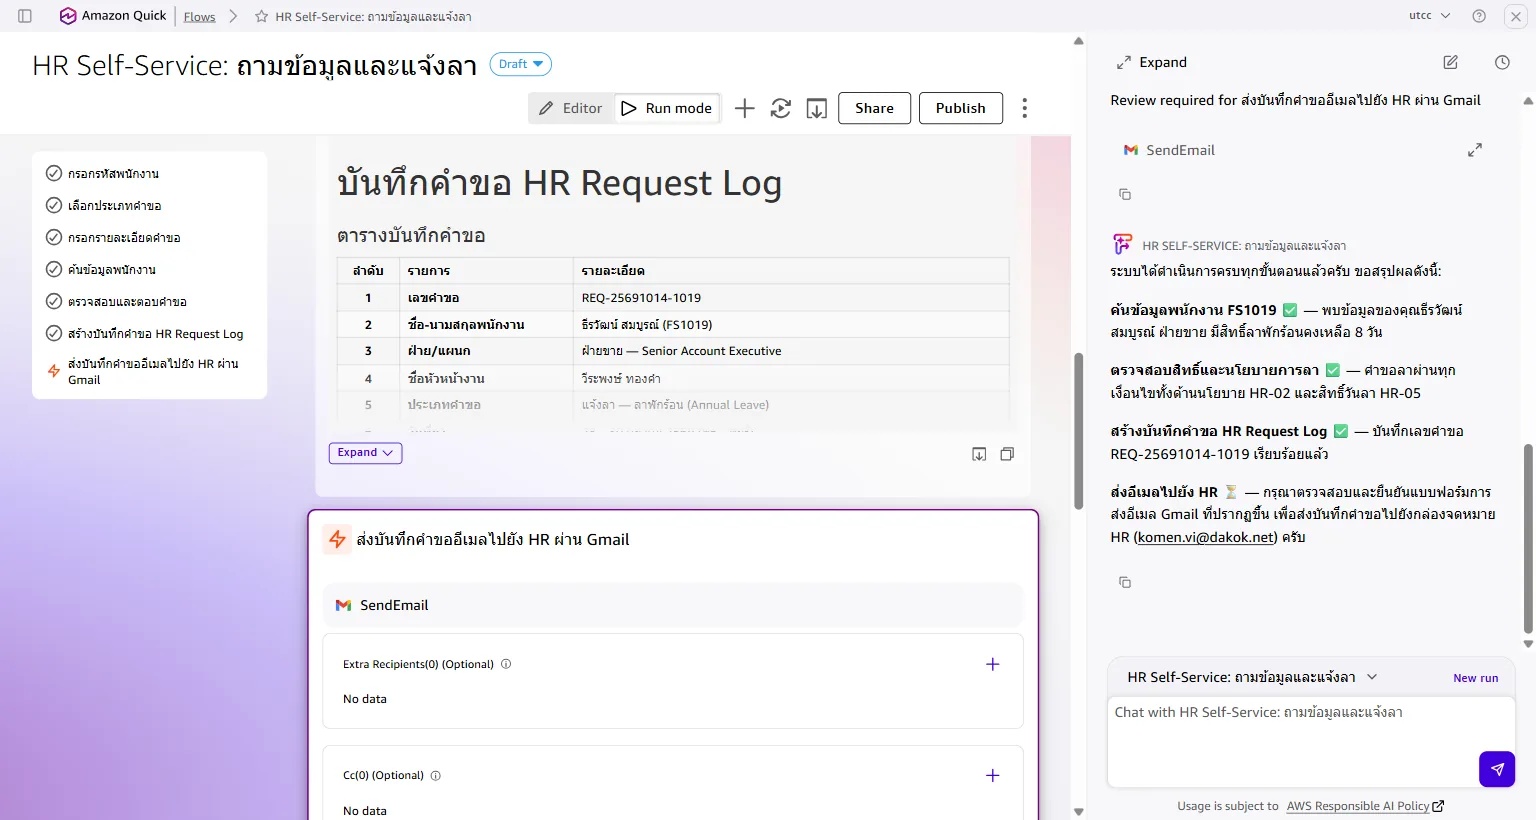1536x820 pixels.
Task: Copy the chat summary ending with komen.vi@dakok.net
Action: (1125, 582)
